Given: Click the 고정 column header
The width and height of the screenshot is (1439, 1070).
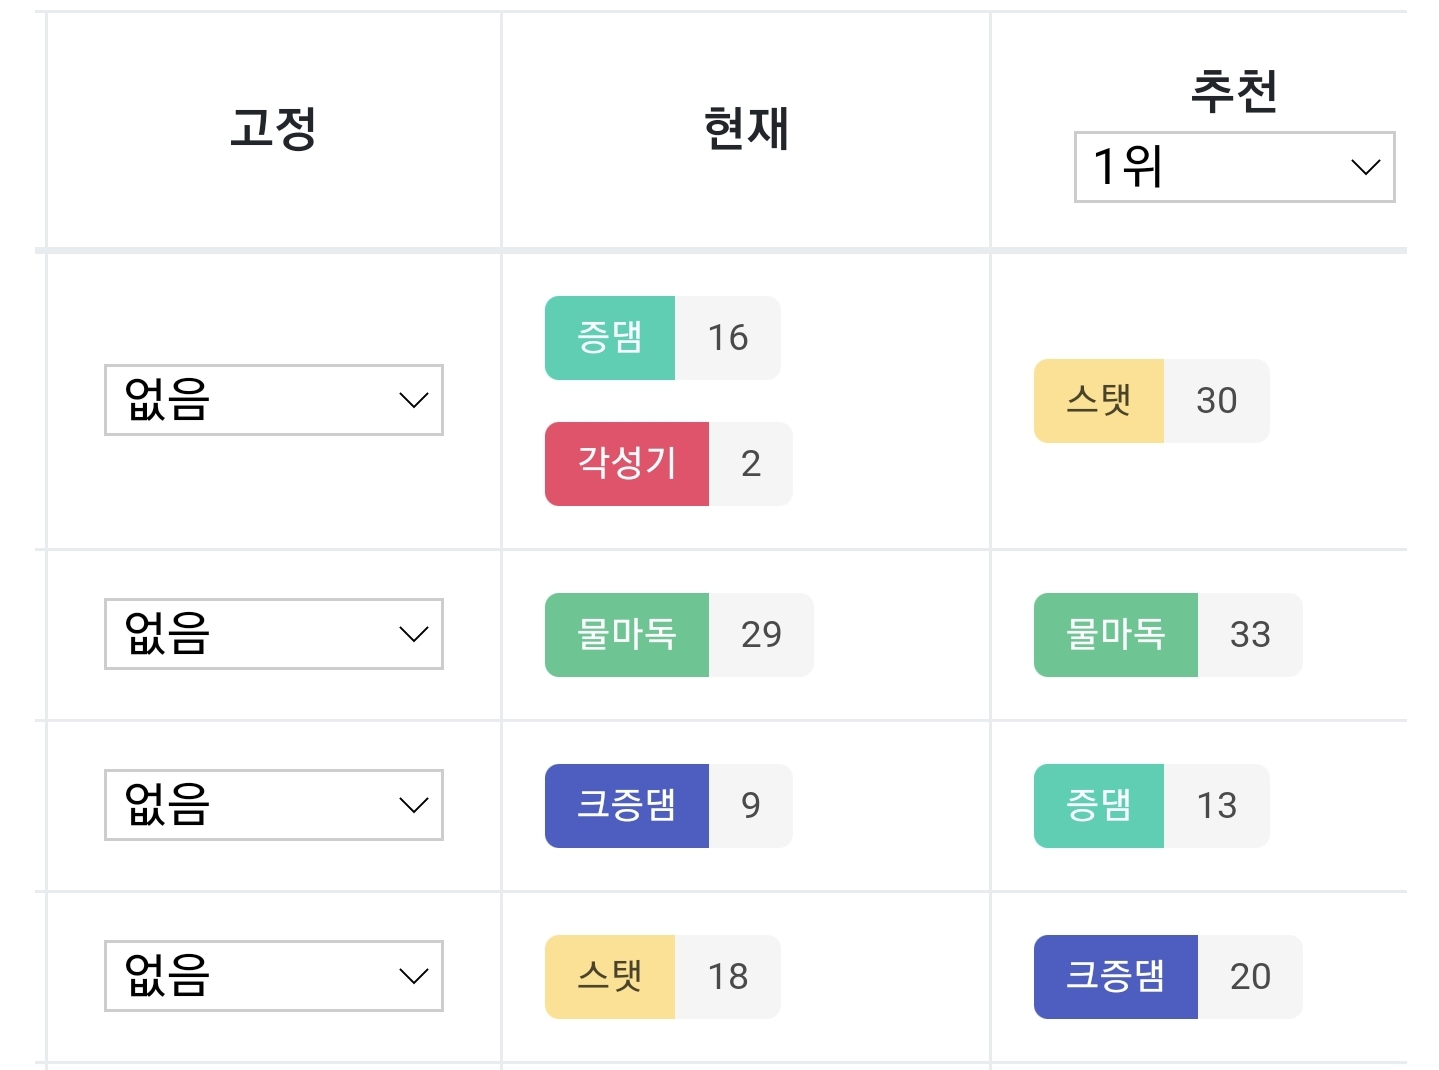Looking at the screenshot, I should [273, 129].
